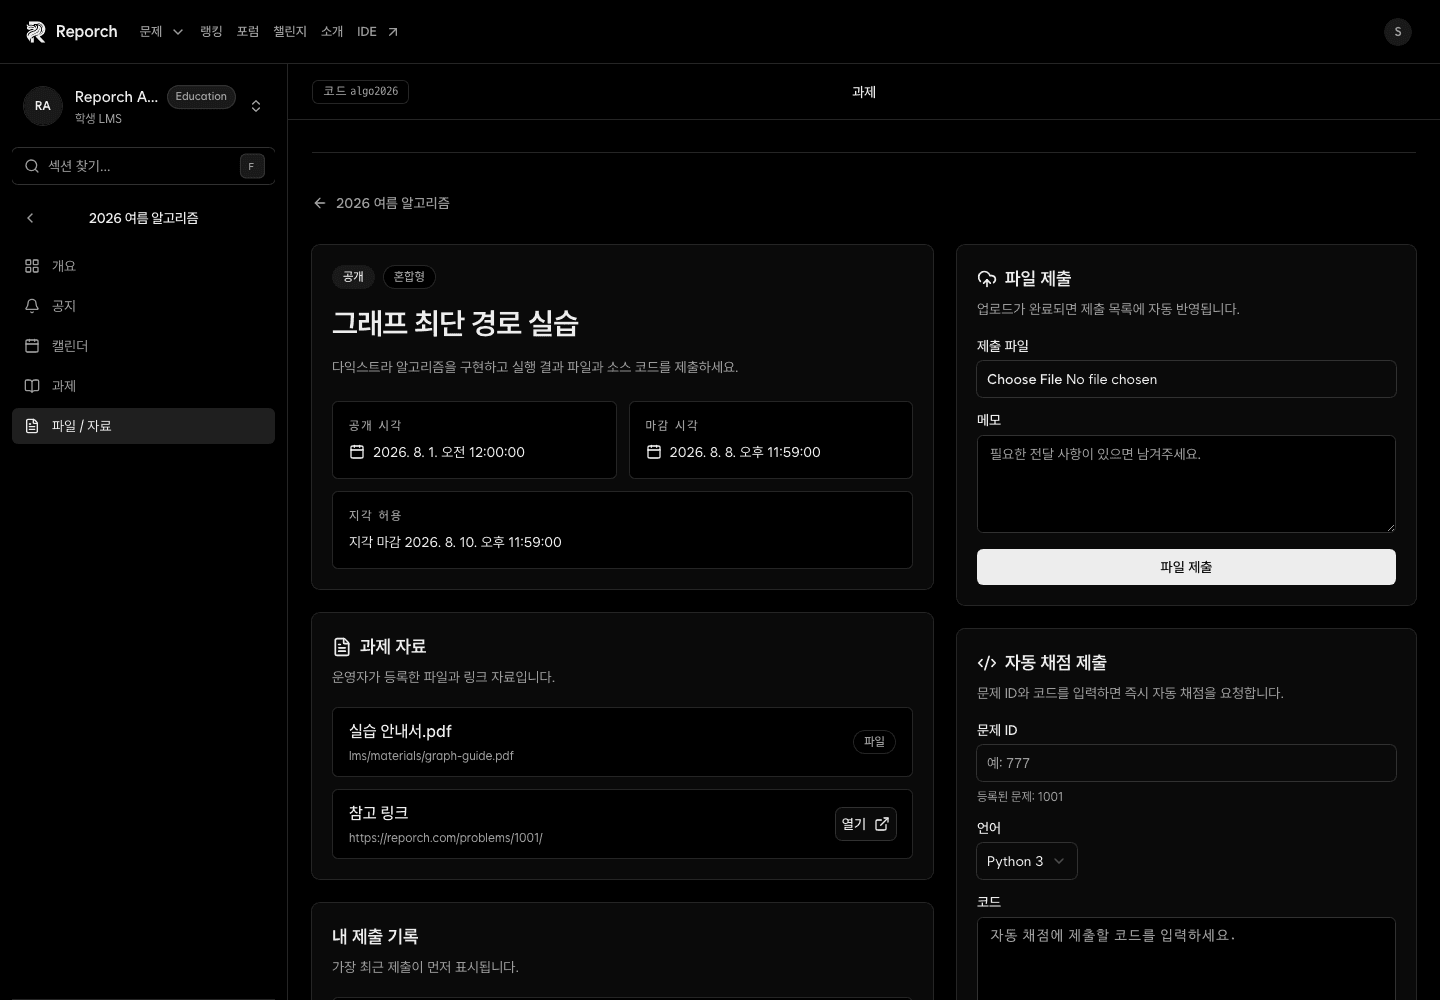
Task: Return to 2026 여름 알고리즘 via back link
Action: 381,203
